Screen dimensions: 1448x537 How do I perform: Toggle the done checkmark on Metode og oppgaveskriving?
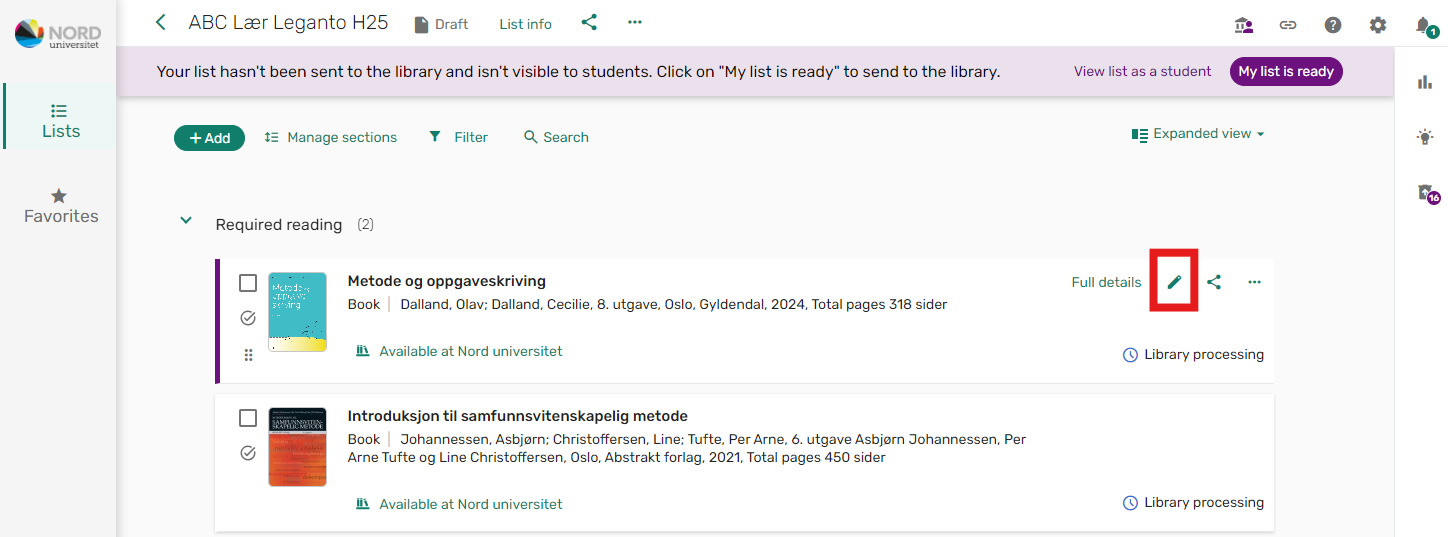coord(248,318)
